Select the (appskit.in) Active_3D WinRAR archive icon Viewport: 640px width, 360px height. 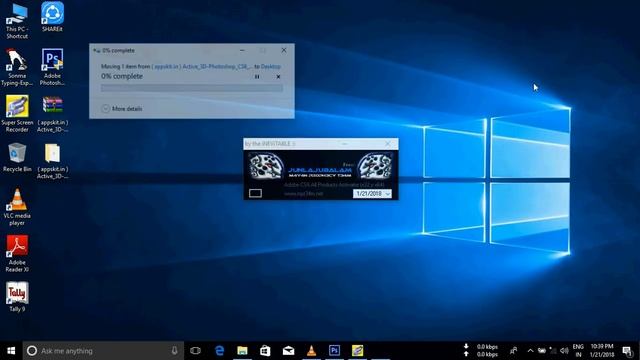[52, 114]
